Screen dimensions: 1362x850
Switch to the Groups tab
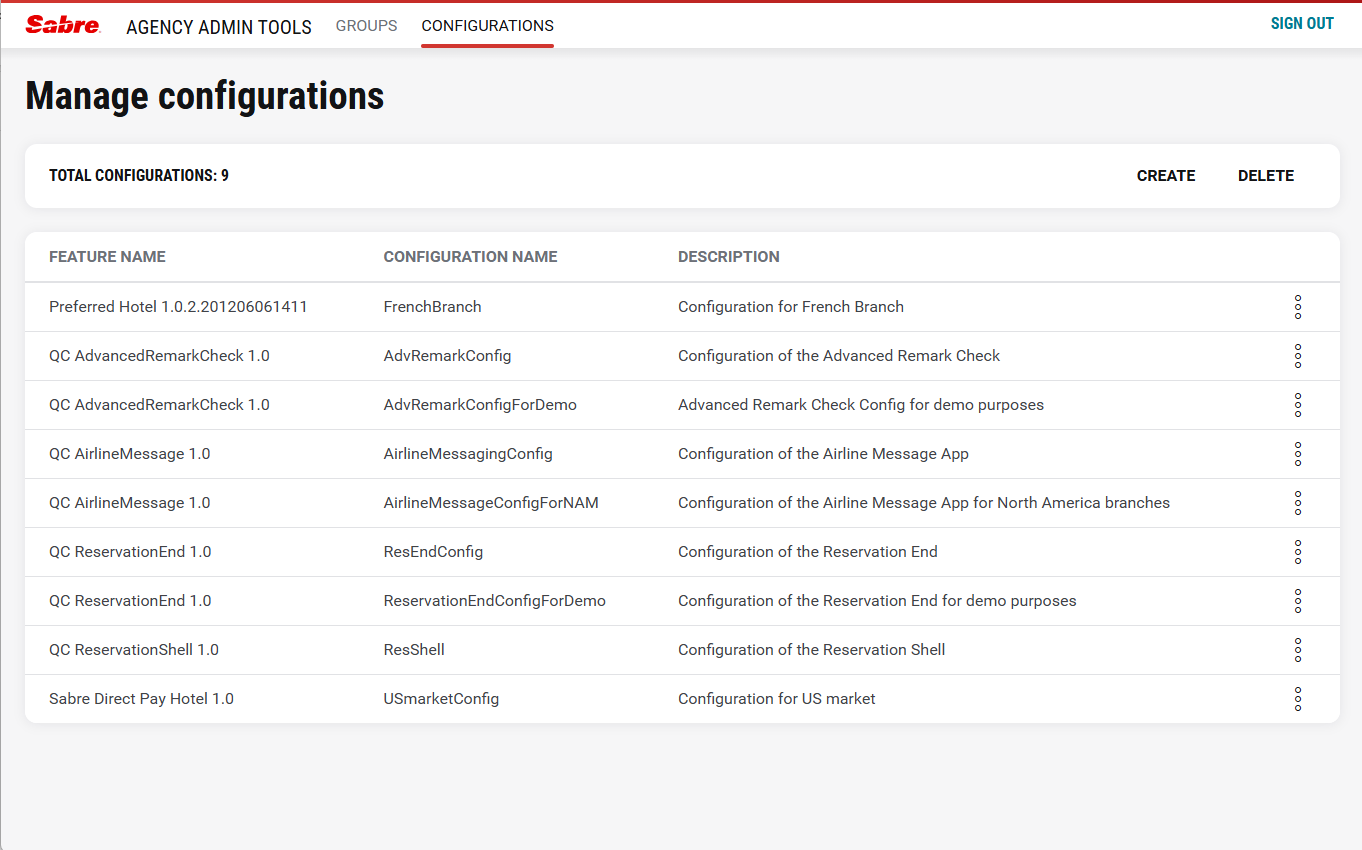[x=367, y=26]
